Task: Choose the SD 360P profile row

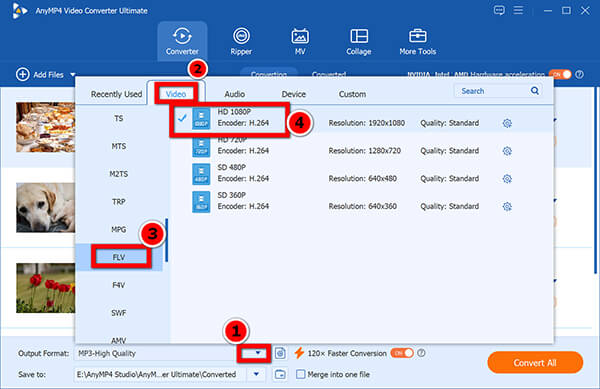Action: [362, 202]
